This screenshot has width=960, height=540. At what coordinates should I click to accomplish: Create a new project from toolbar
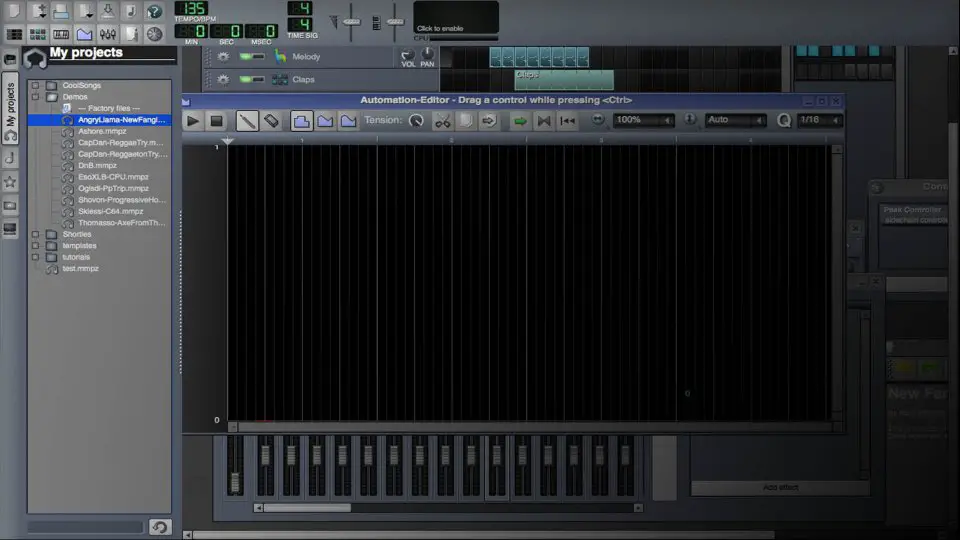13,10
